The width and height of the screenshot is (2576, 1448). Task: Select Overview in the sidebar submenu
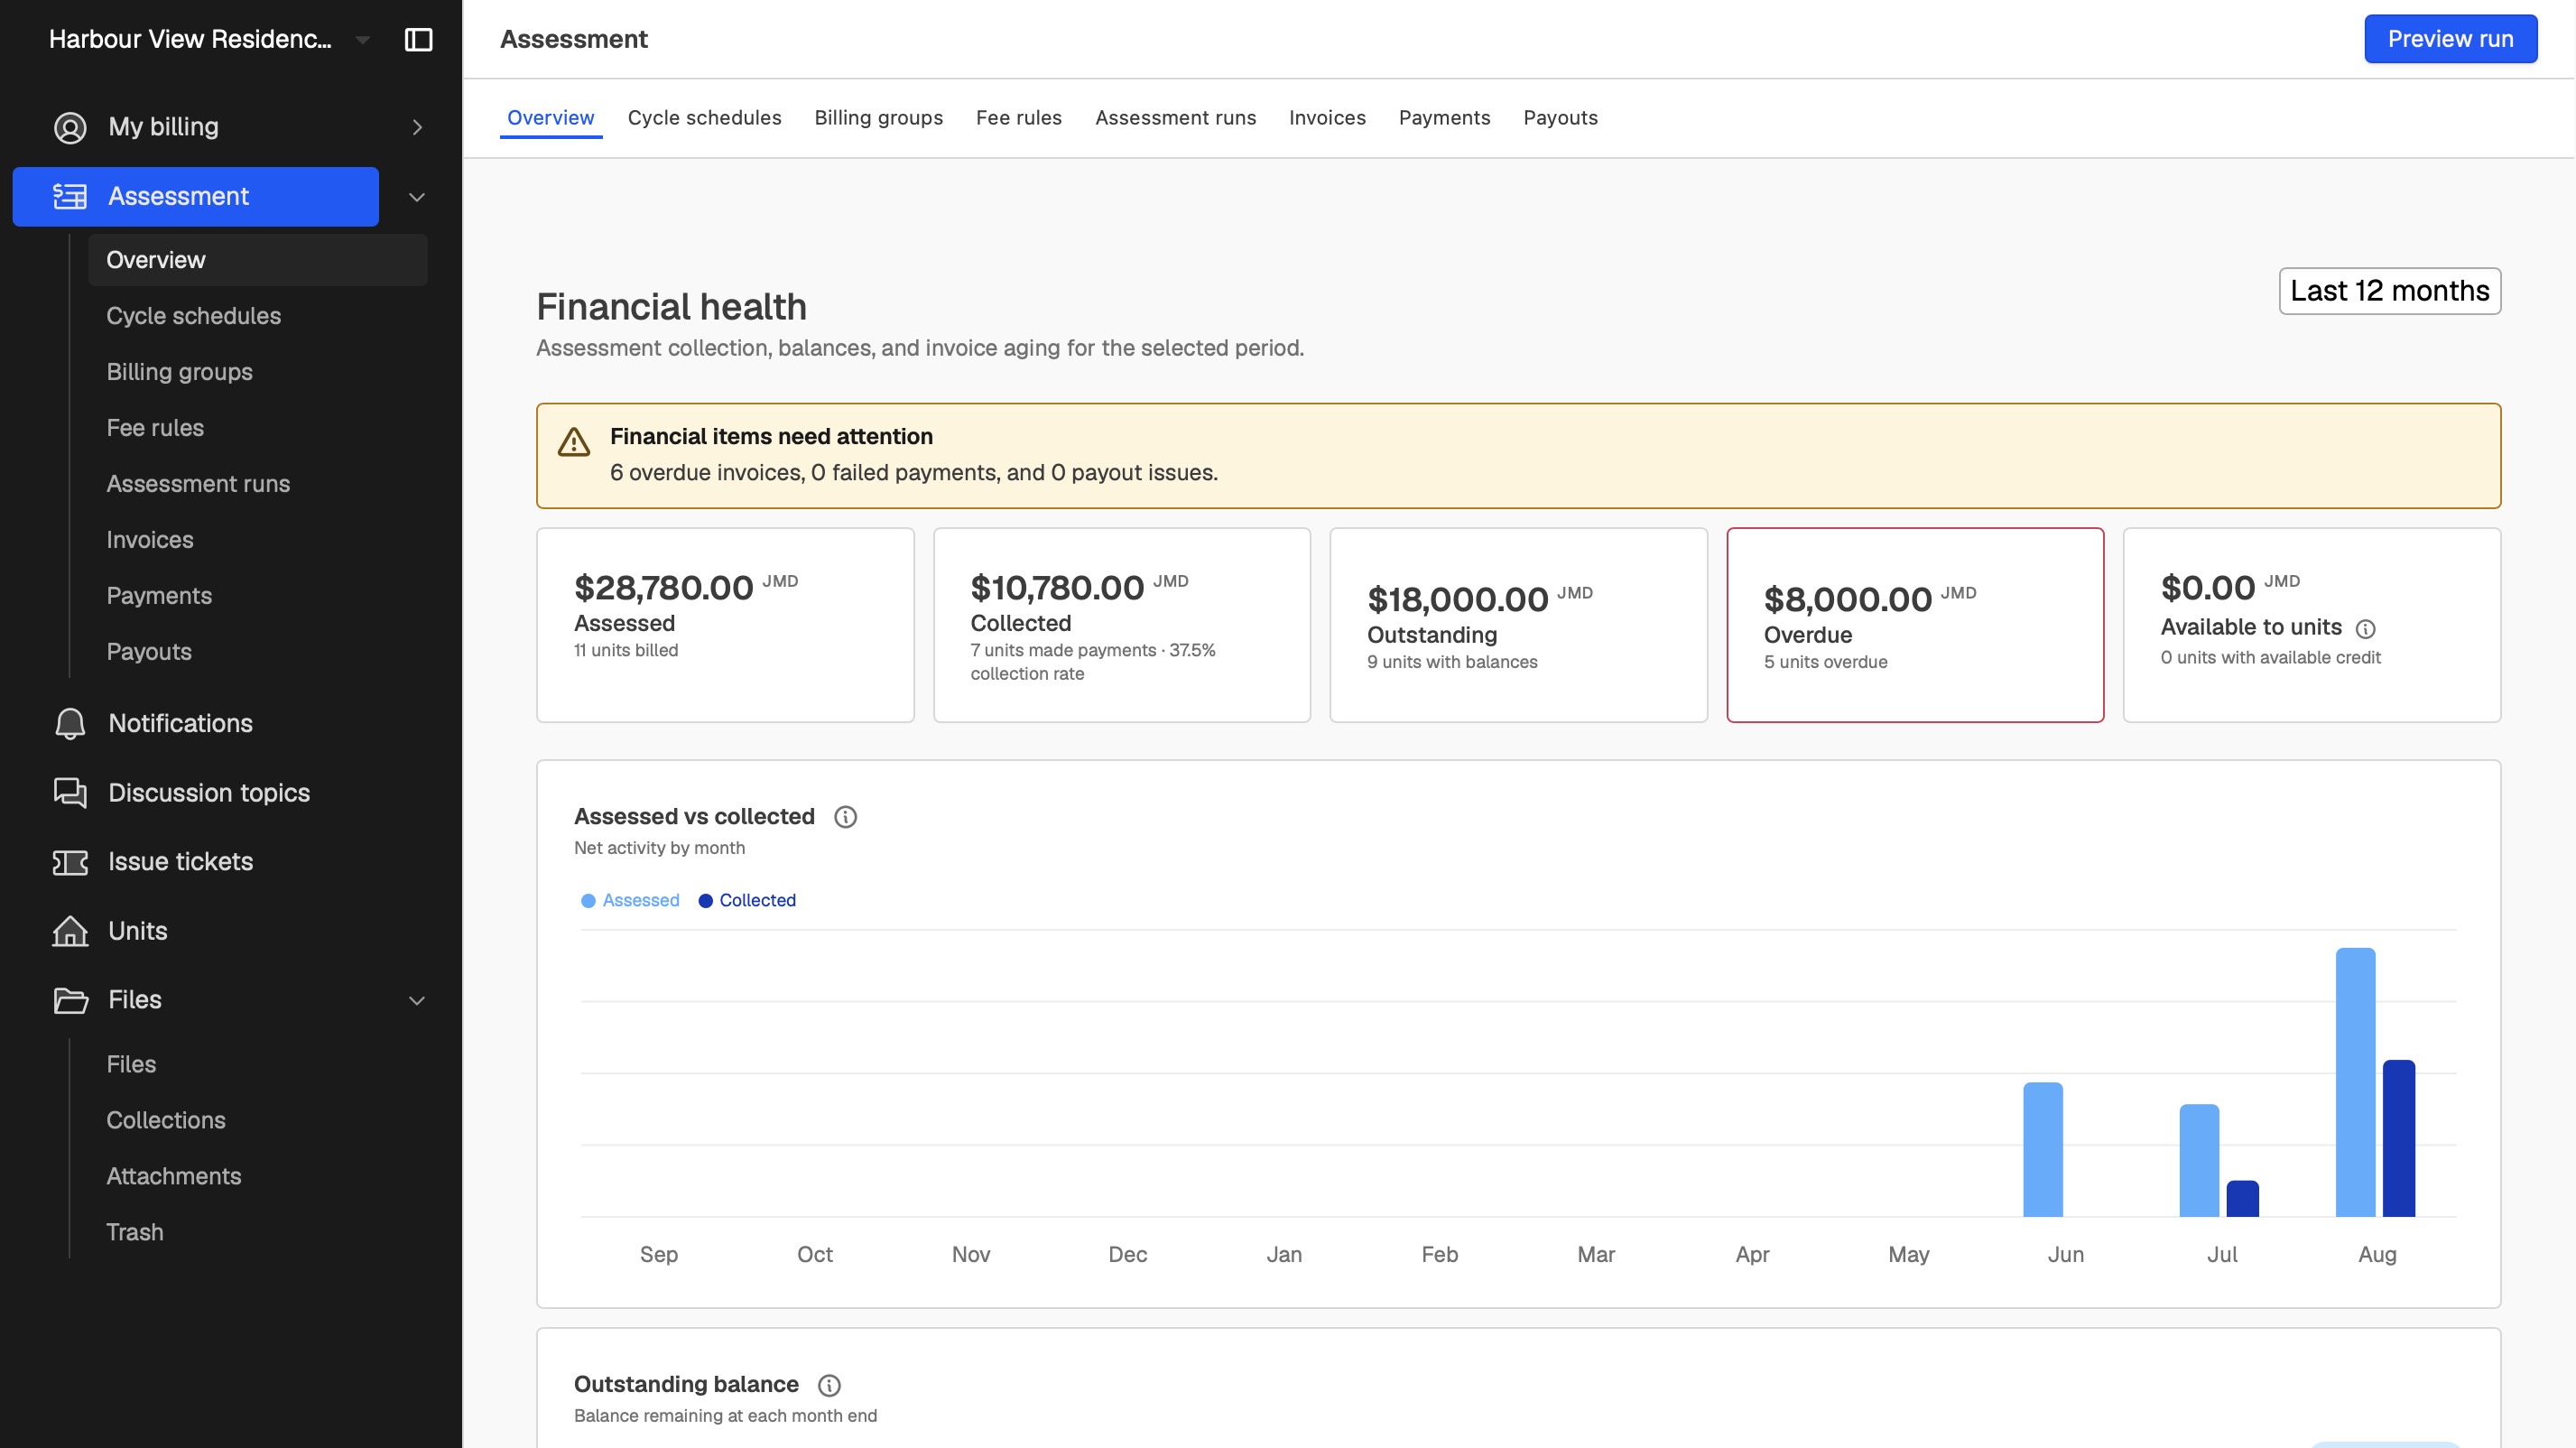(x=258, y=260)
